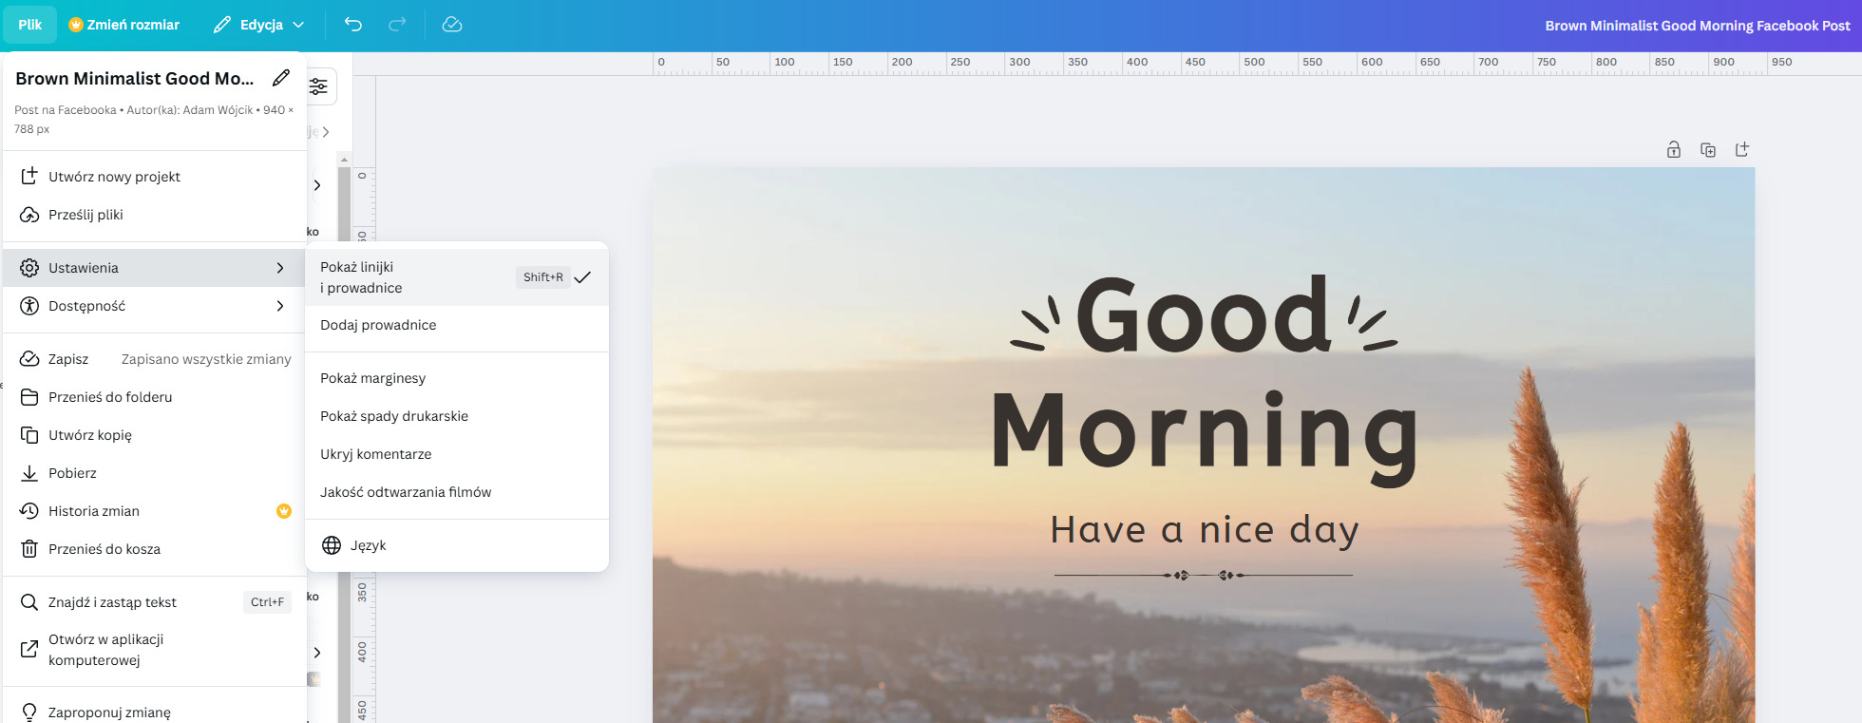1862x723 pixels.
Task: Open the Plik file menu
Action: pyautogui.click(x=30, y=25)
